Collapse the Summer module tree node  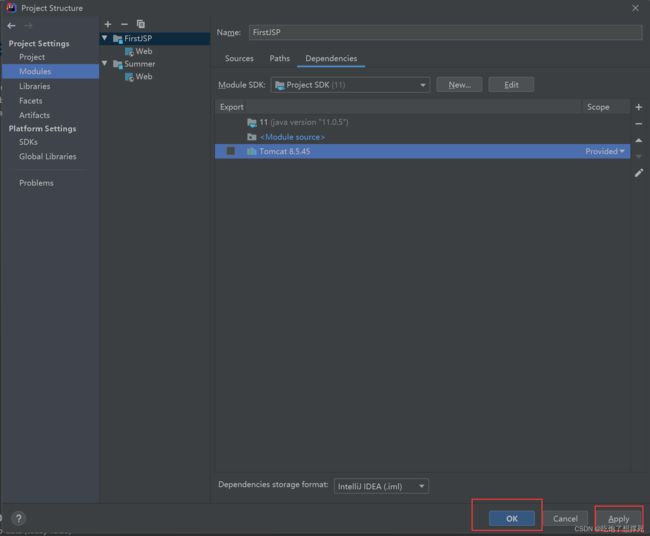pyautogui.click(x=104, y=63)
